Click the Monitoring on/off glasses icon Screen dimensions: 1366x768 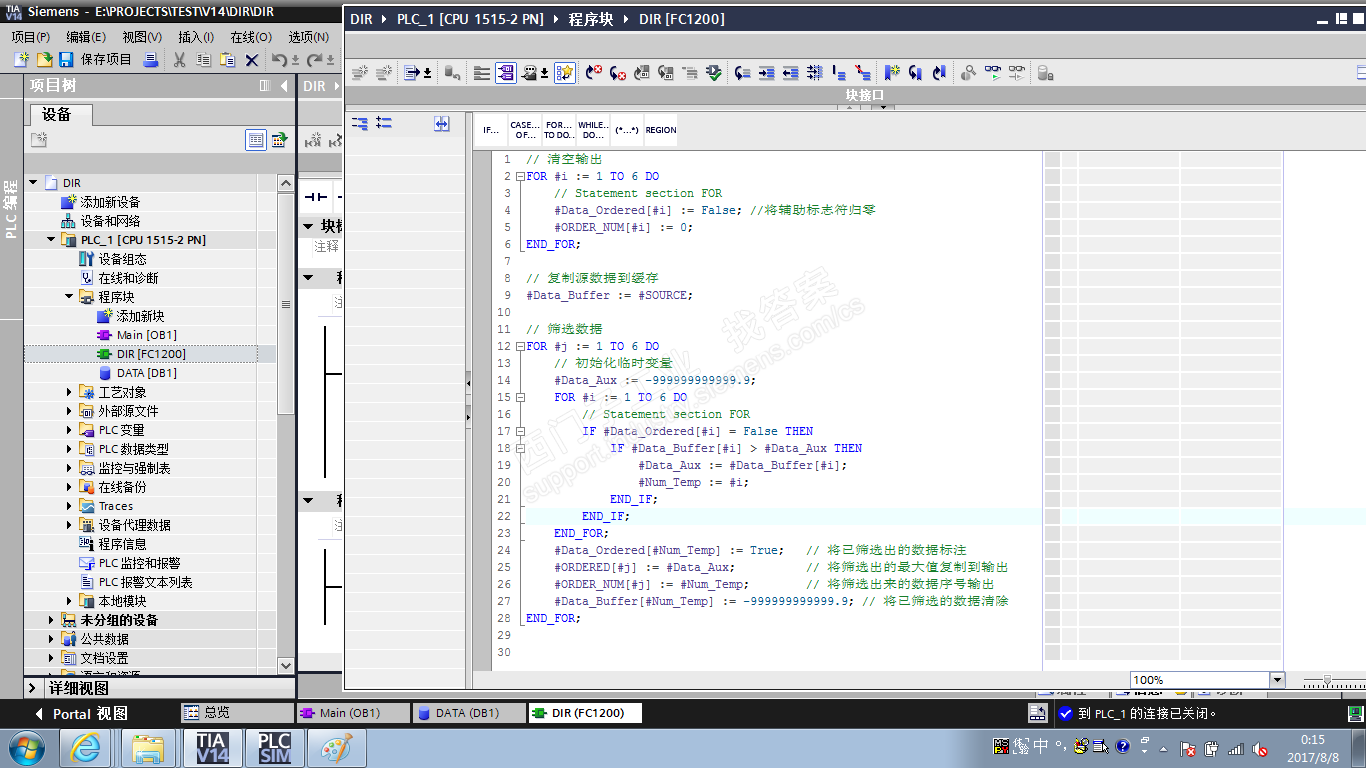coord(992,72)
